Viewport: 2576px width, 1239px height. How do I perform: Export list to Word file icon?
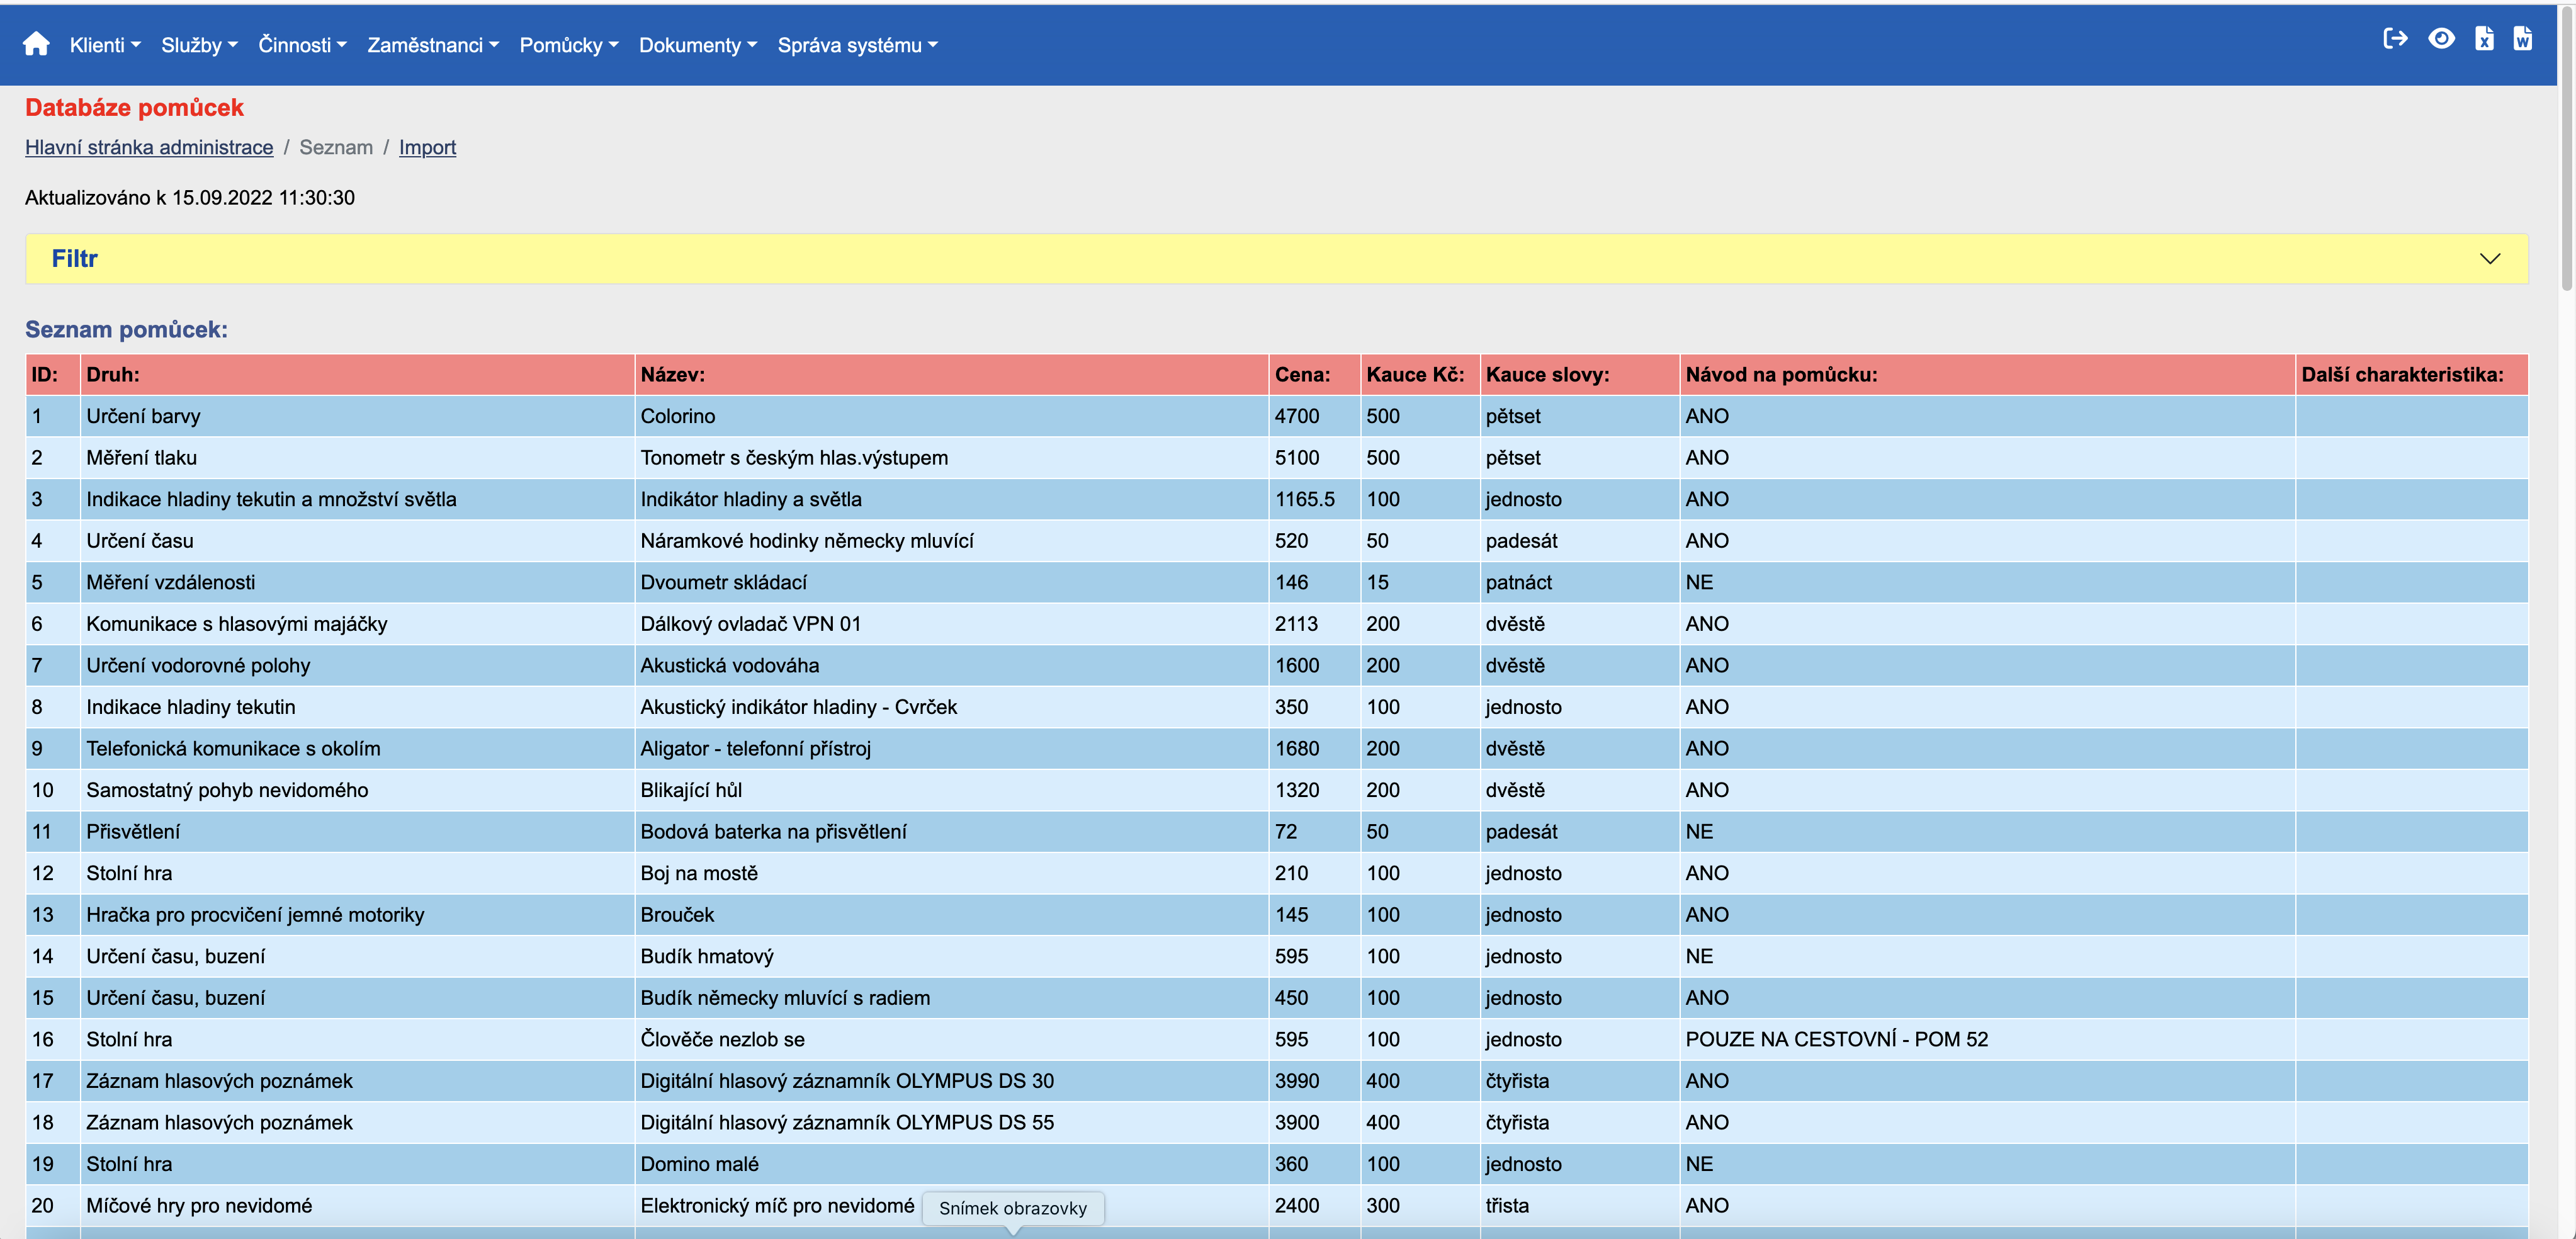[x=2522, y=39]
